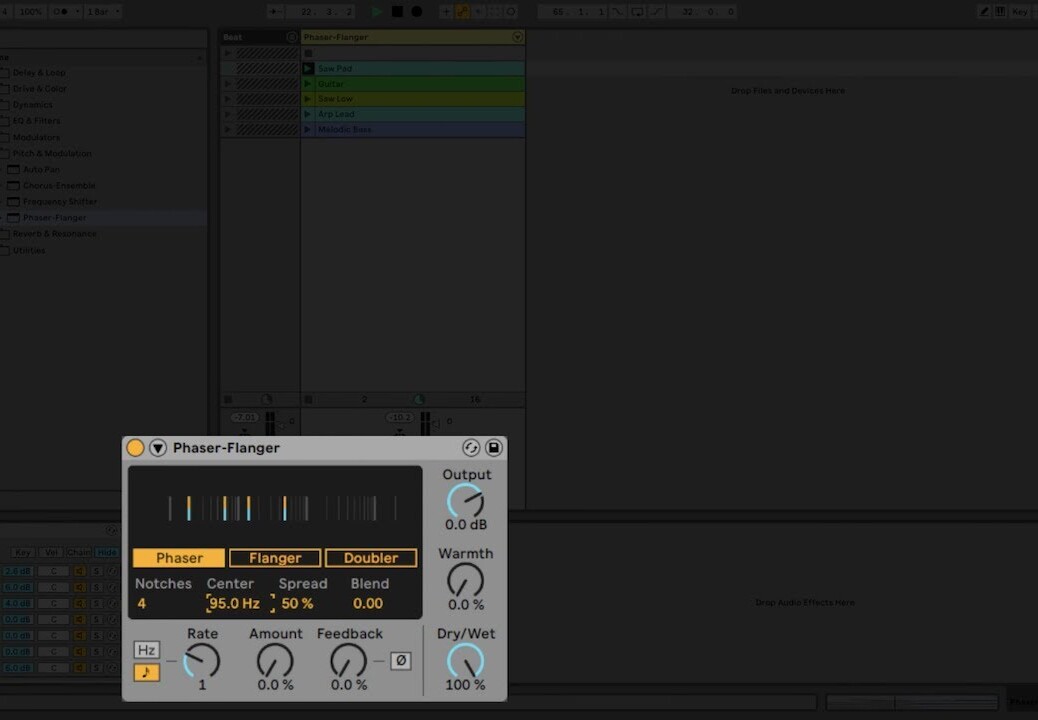The image size is (1038, 720).
Task: Solo the chain in the 4.0 dB row
Action: click(x=96, y=604)
